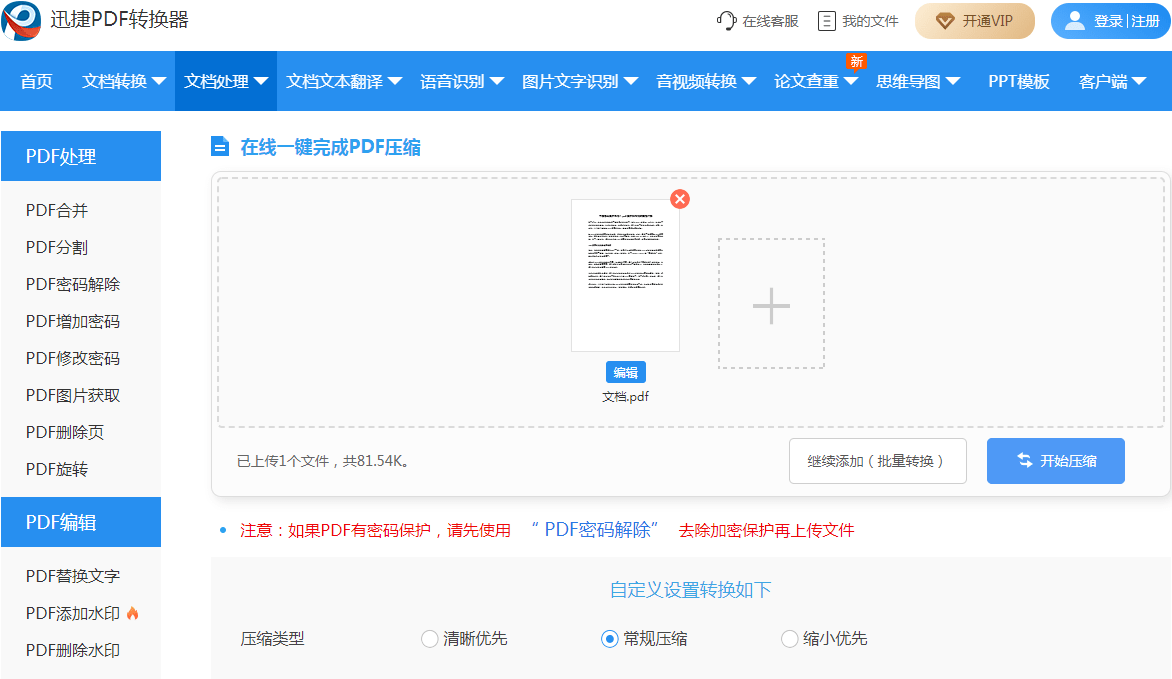Click the VIP crown icon

point(944,20)
